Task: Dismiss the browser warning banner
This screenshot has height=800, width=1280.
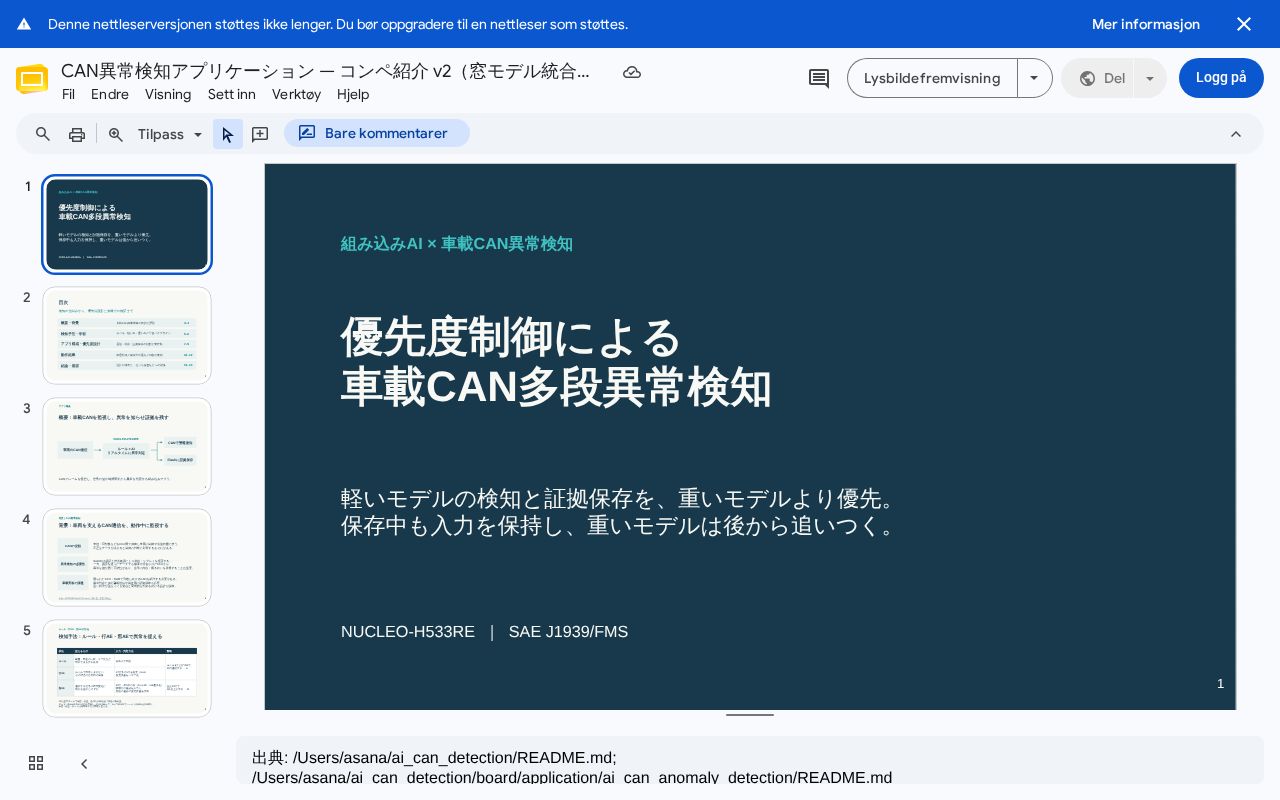Action: coord(1244,24)
